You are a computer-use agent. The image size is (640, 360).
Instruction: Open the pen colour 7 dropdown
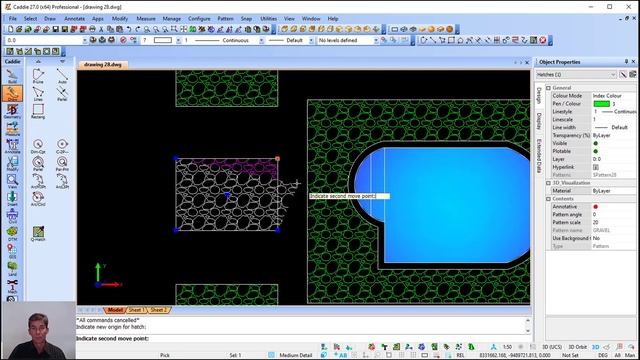[178, 40]
